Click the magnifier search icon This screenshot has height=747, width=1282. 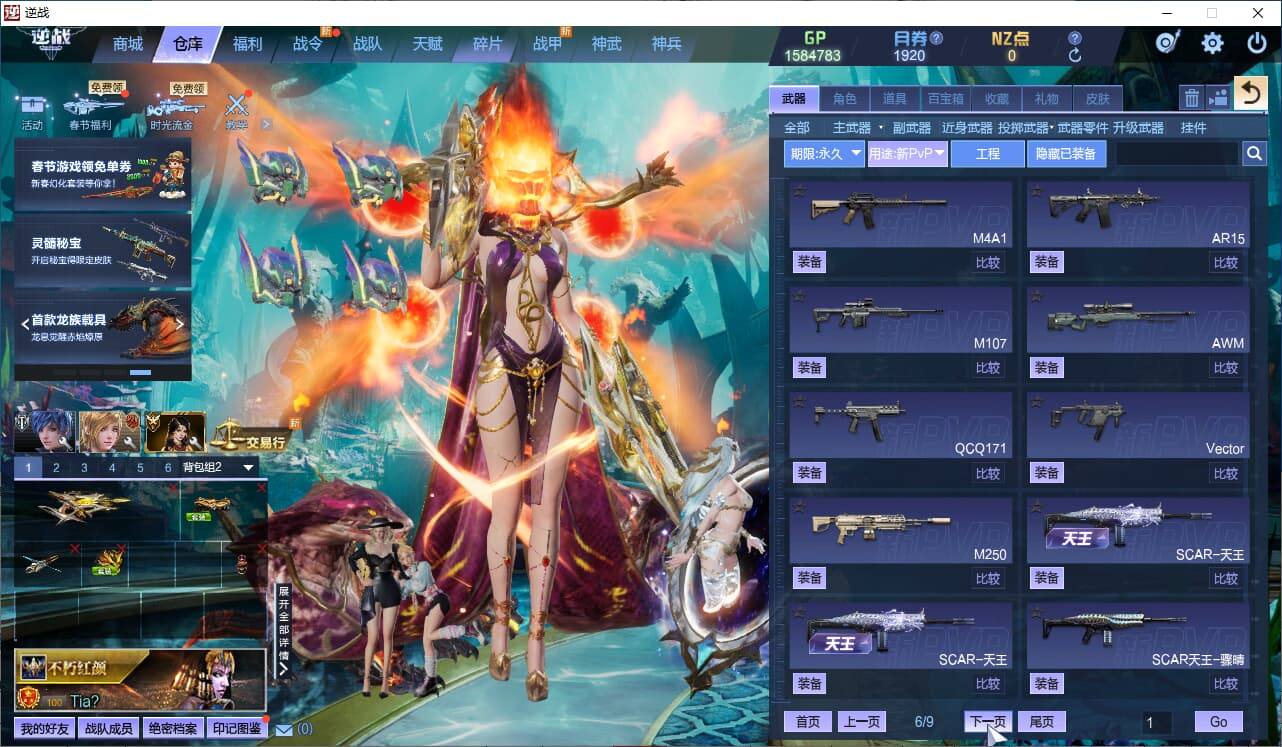[x=1254, y=153]
